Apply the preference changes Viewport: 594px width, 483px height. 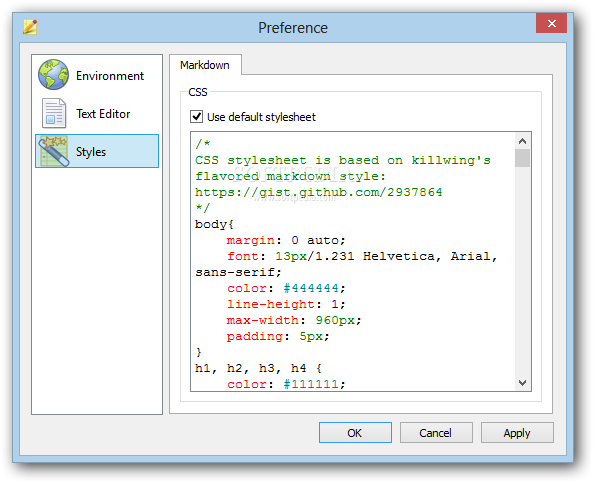pyautogui.click(x=517, y=433)
